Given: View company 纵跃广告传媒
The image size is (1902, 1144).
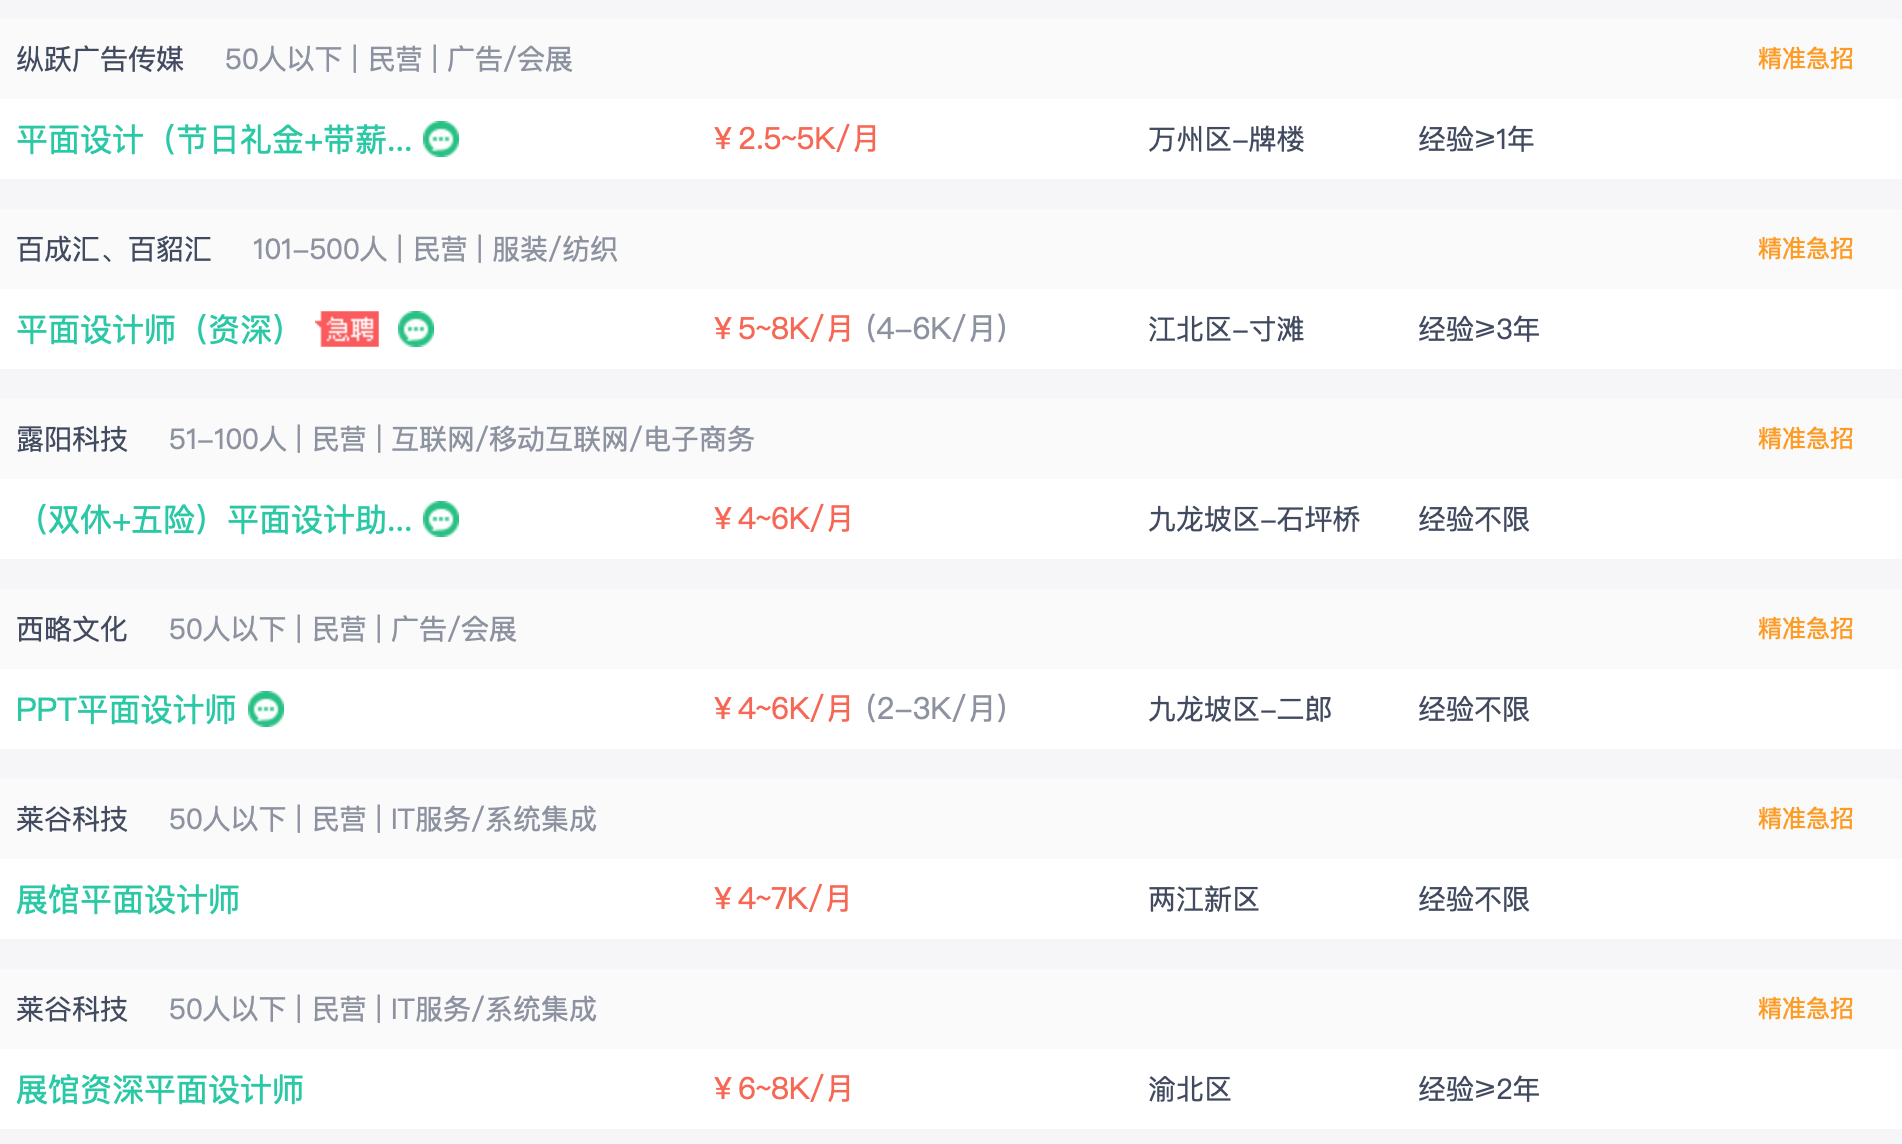Looking at the screenshot, I should pos(100,59).
